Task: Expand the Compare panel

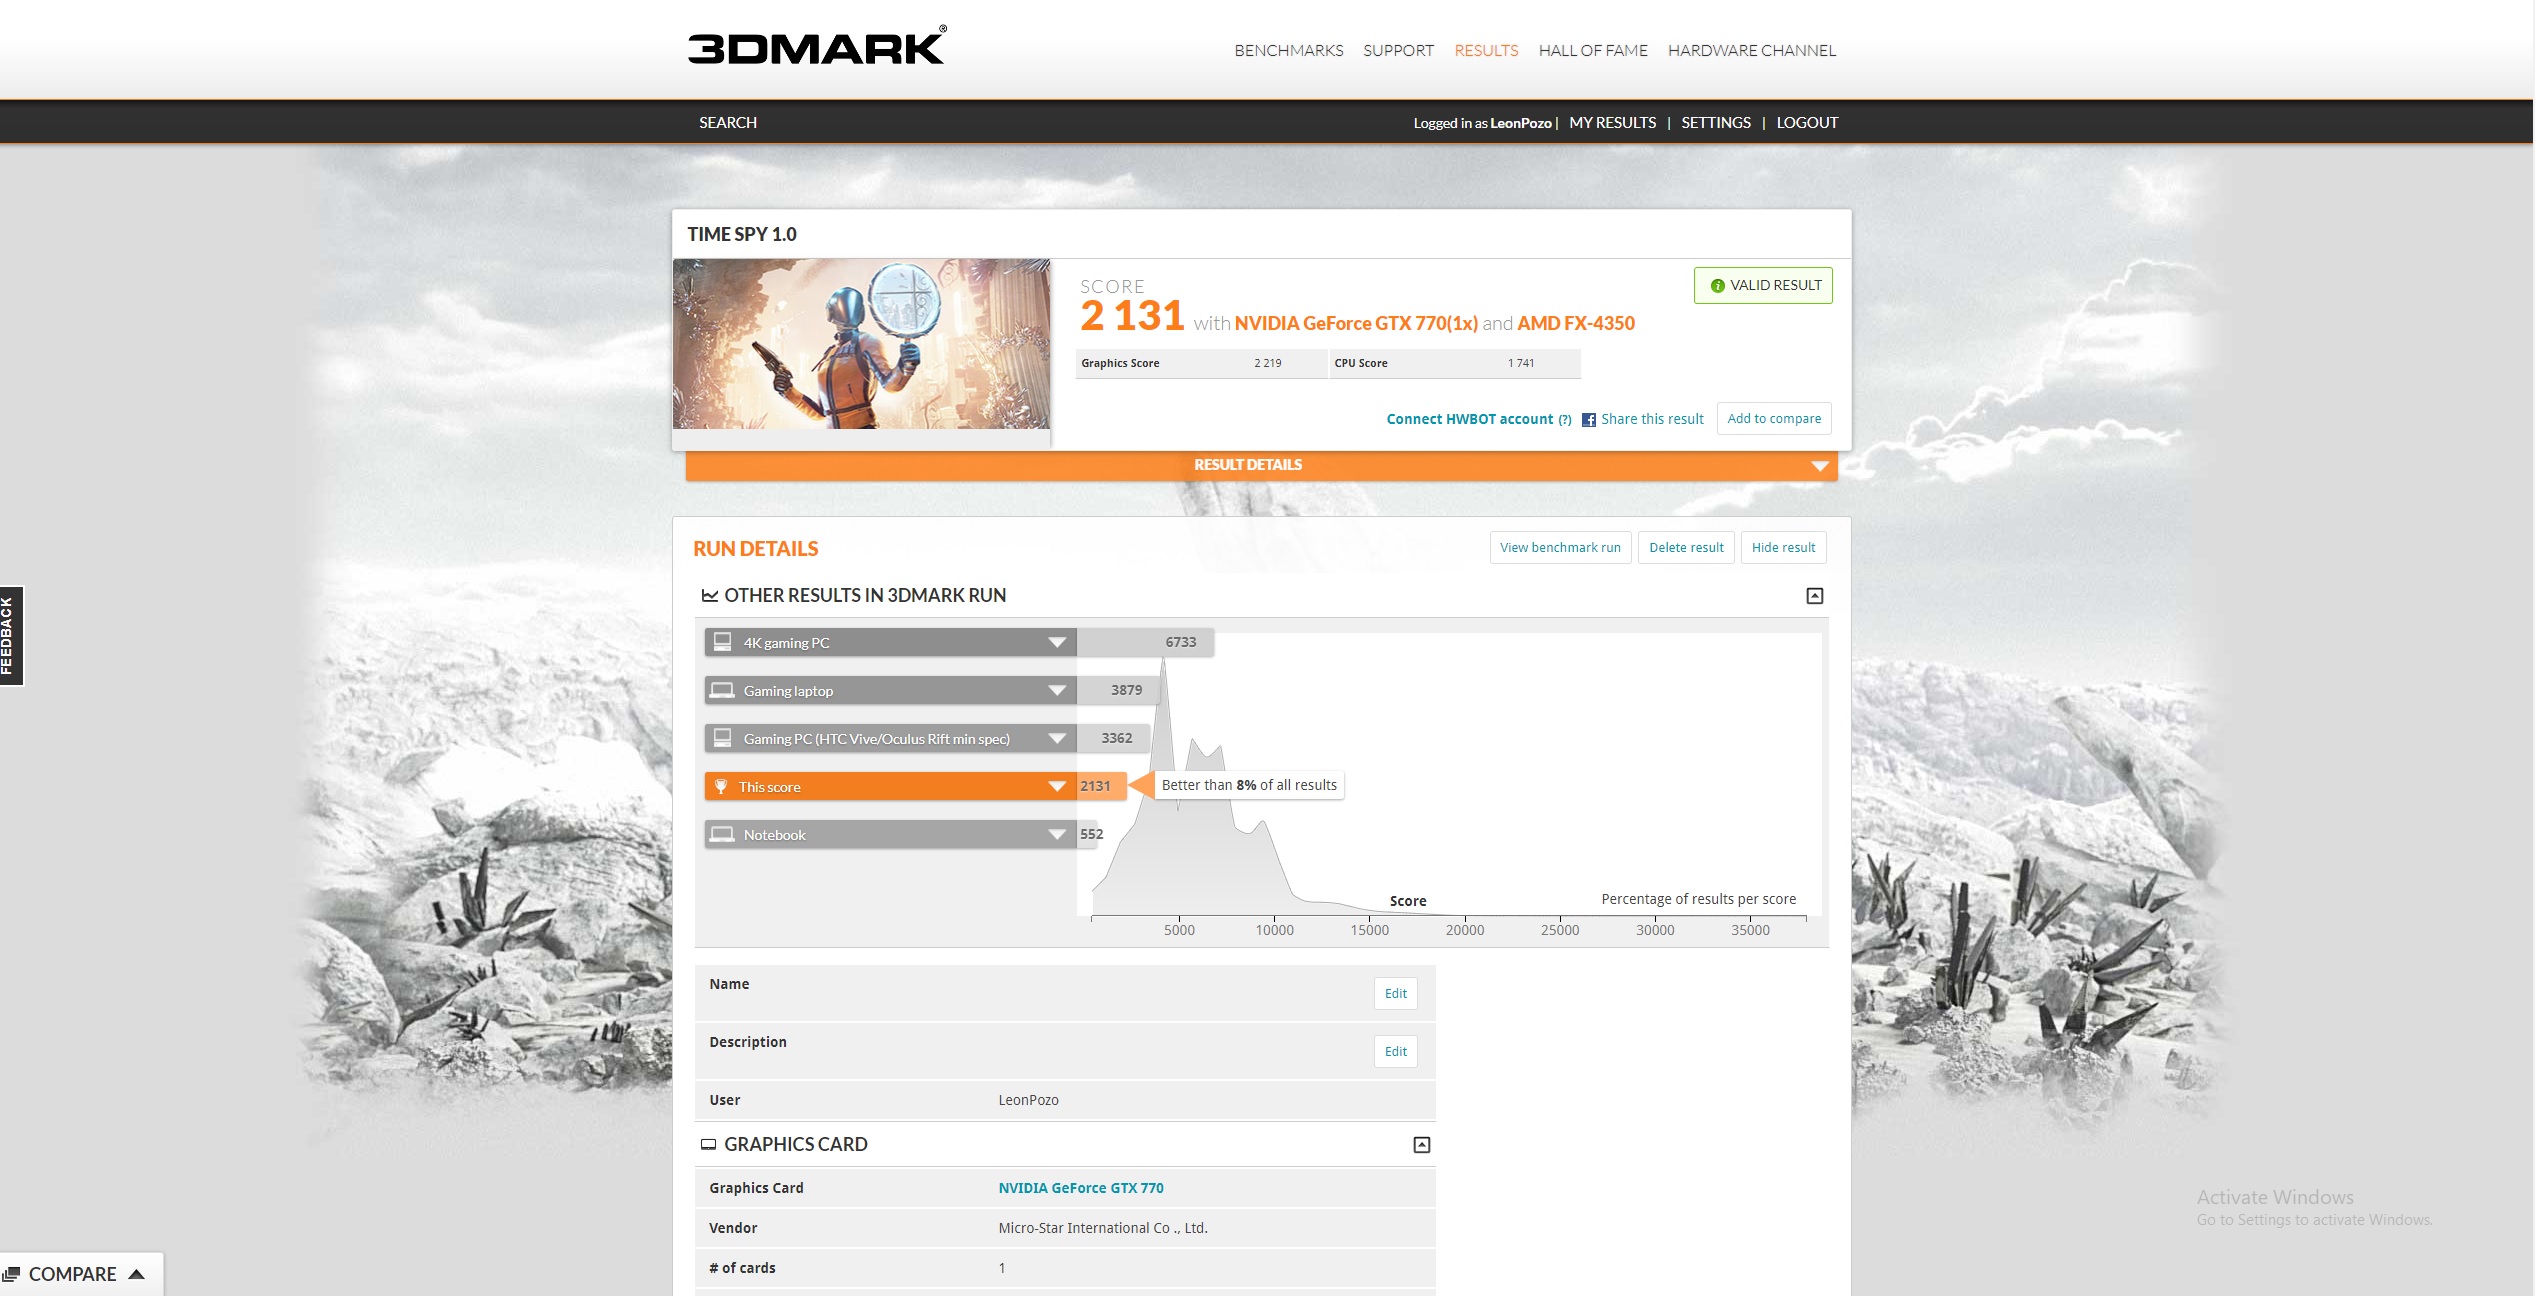Action: click(x=81, y=1274)
